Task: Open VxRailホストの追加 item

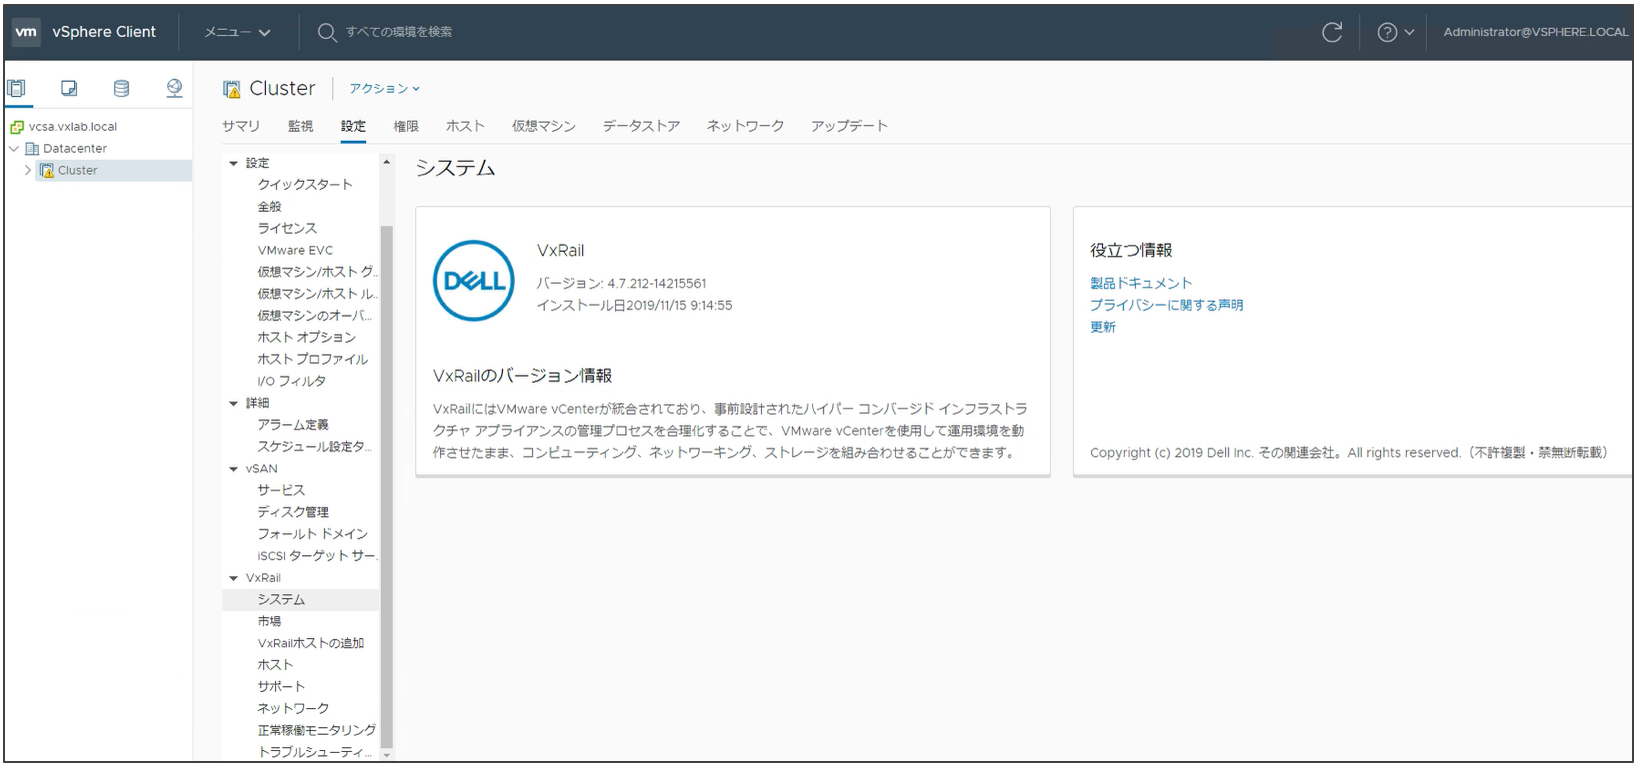Action: tap(311, 644)
